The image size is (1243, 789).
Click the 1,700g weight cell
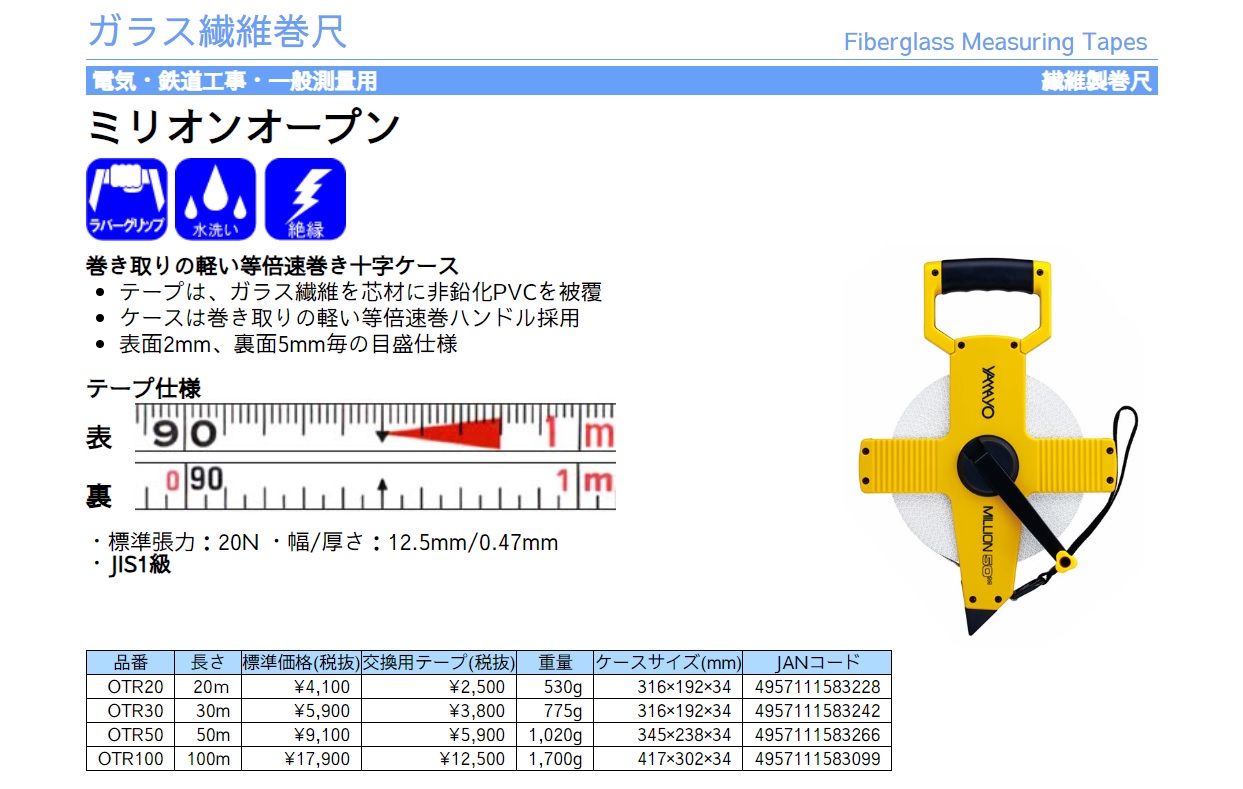tap(556, 759)
